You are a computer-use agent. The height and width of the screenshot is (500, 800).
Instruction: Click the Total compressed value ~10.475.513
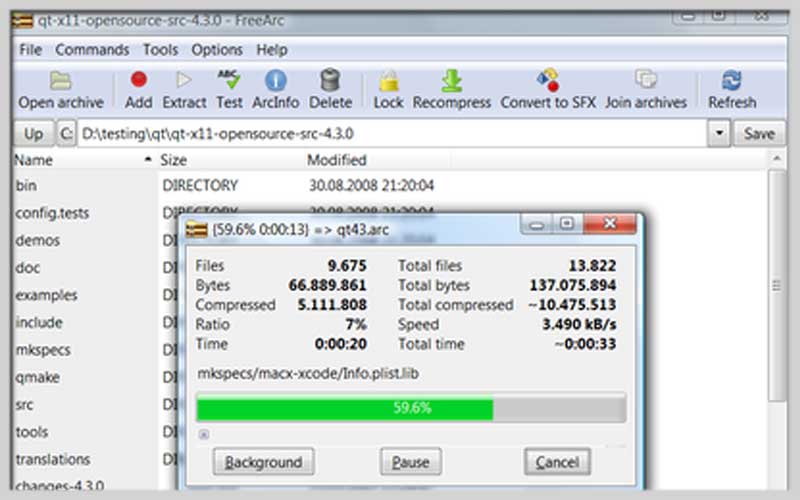pyautogui.click(x=572, y=305)
